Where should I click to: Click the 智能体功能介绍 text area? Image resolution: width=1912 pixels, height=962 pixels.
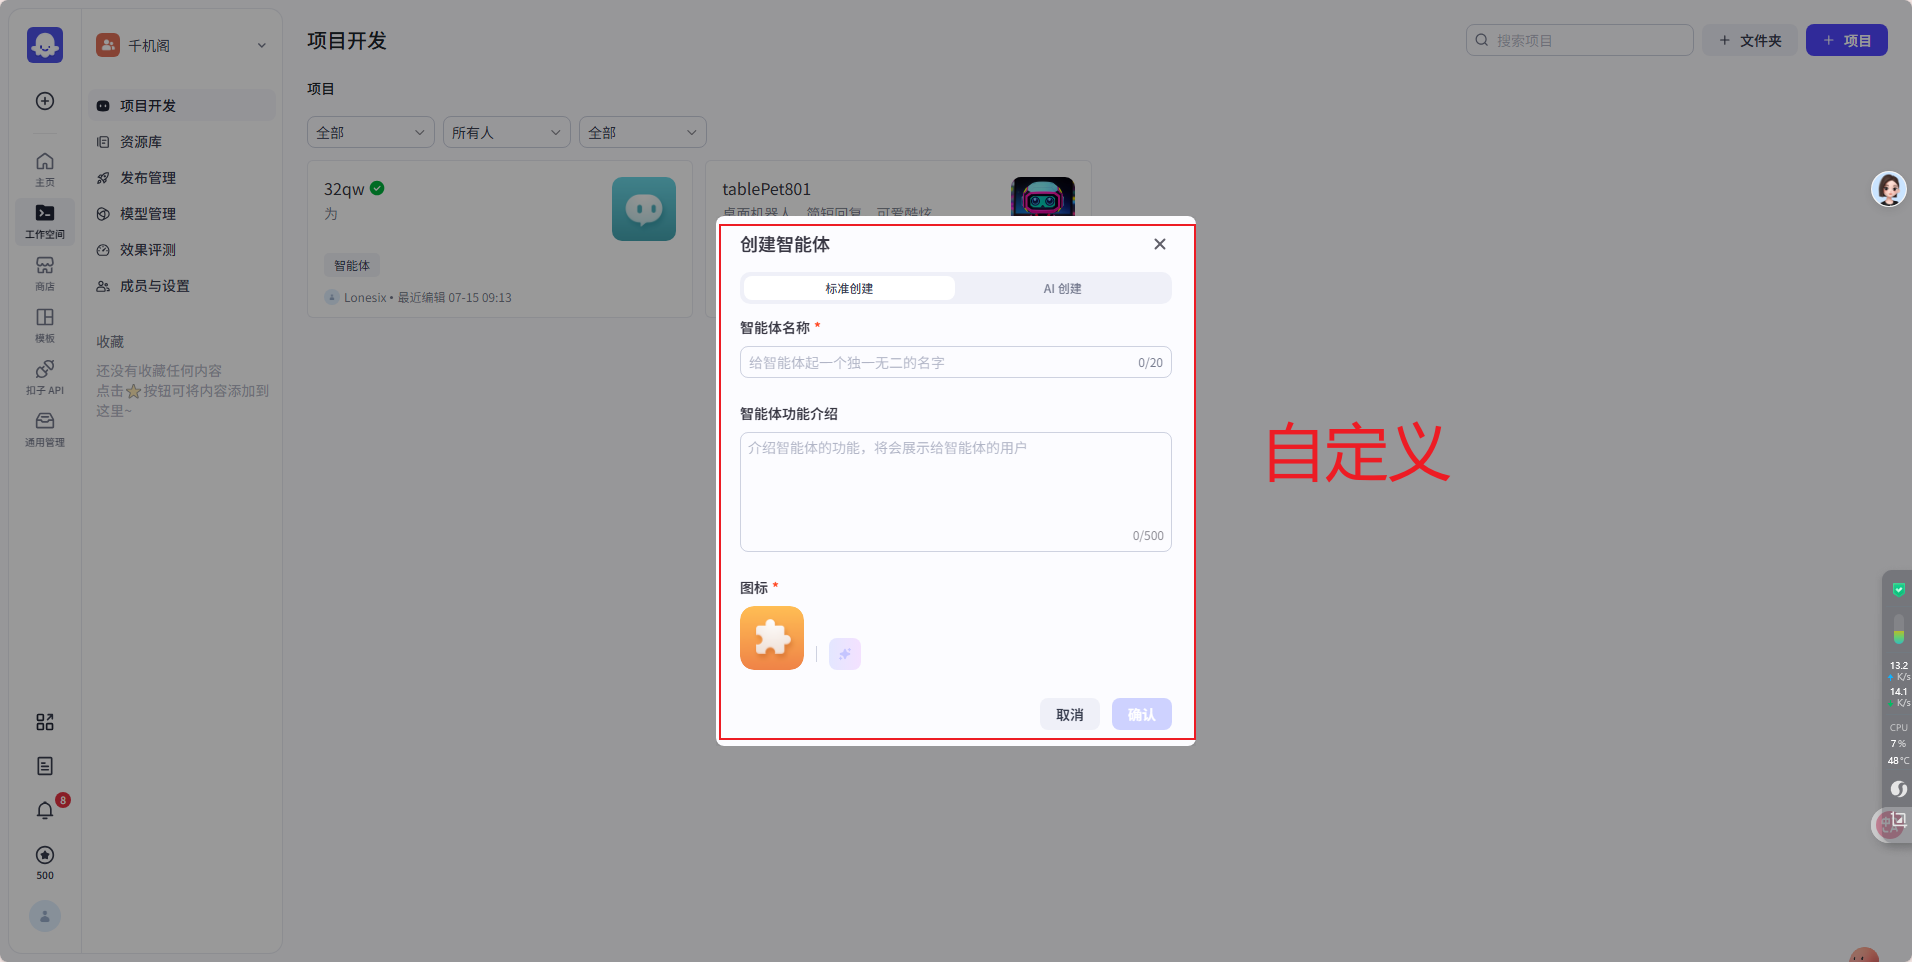point(955,490)
